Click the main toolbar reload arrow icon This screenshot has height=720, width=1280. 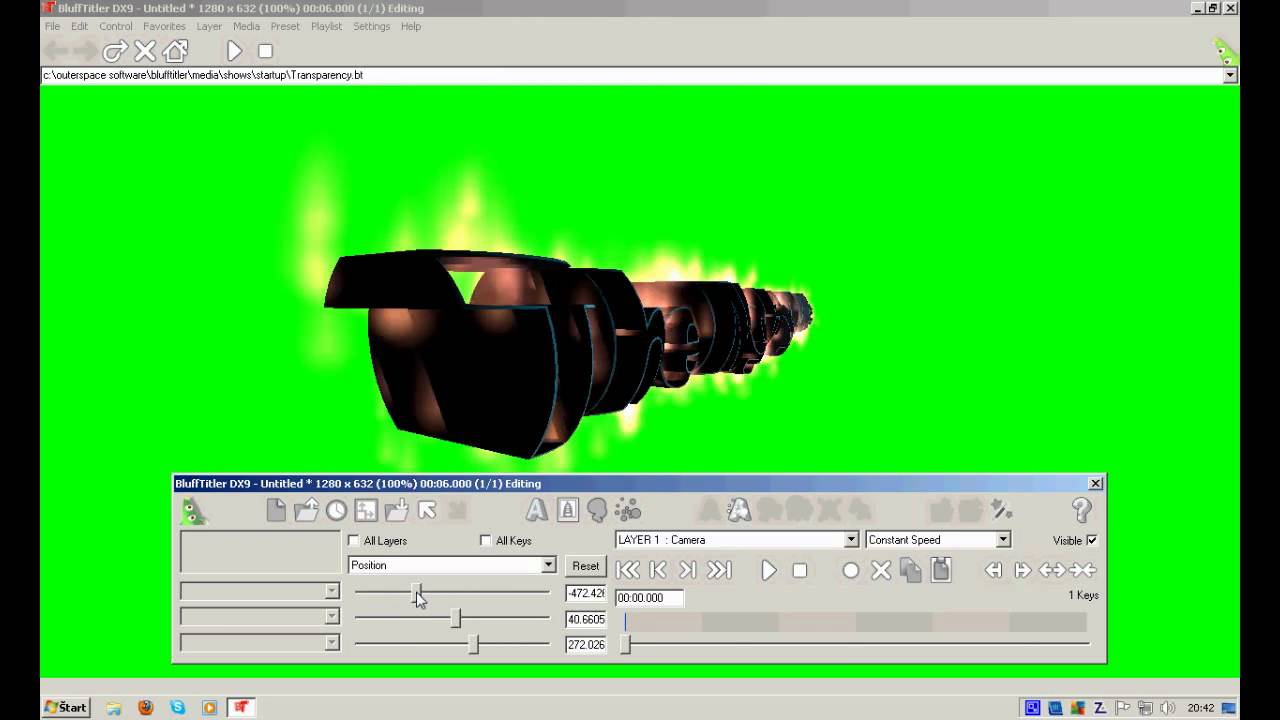tap(115, 51)
